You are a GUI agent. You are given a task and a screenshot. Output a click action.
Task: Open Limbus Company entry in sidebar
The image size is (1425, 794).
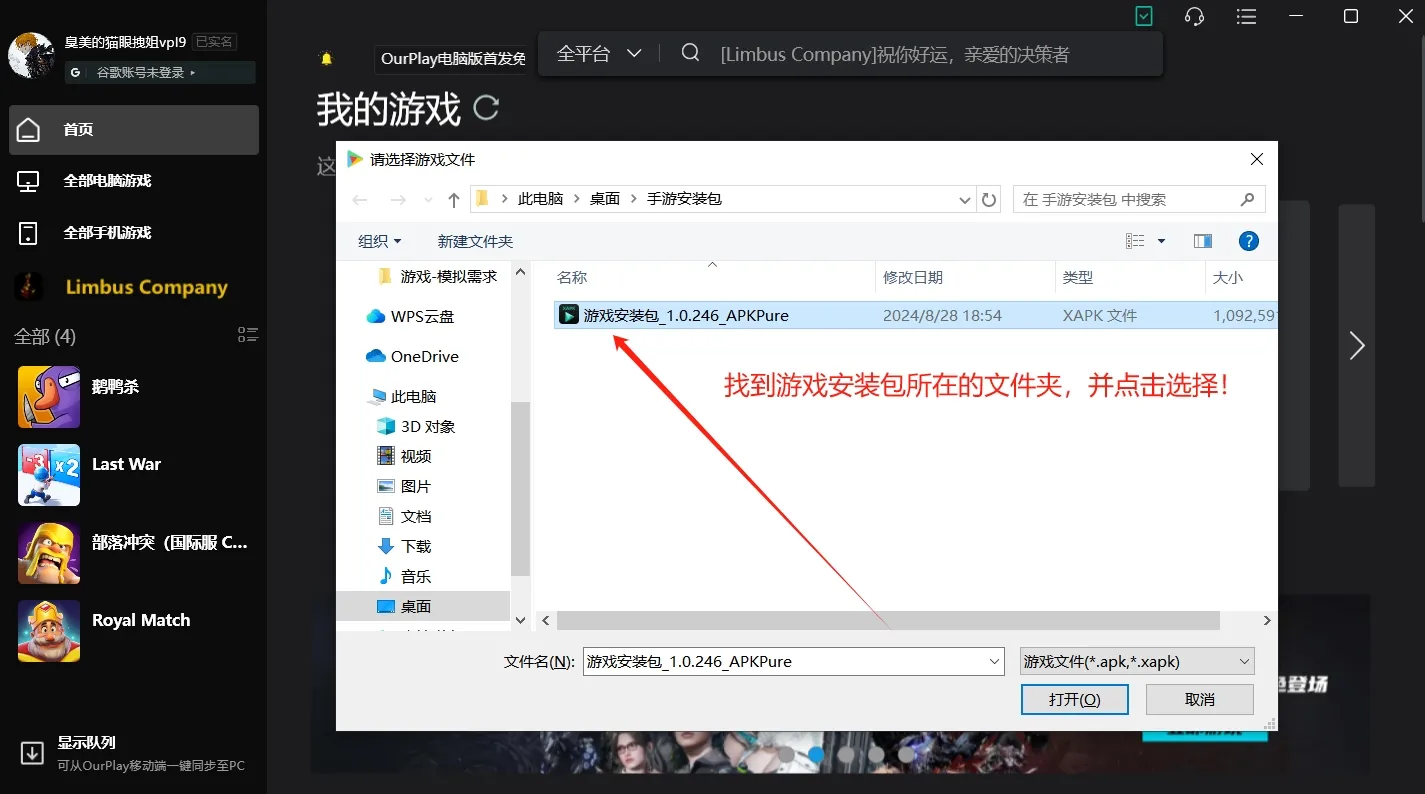[x=134, y=287]
